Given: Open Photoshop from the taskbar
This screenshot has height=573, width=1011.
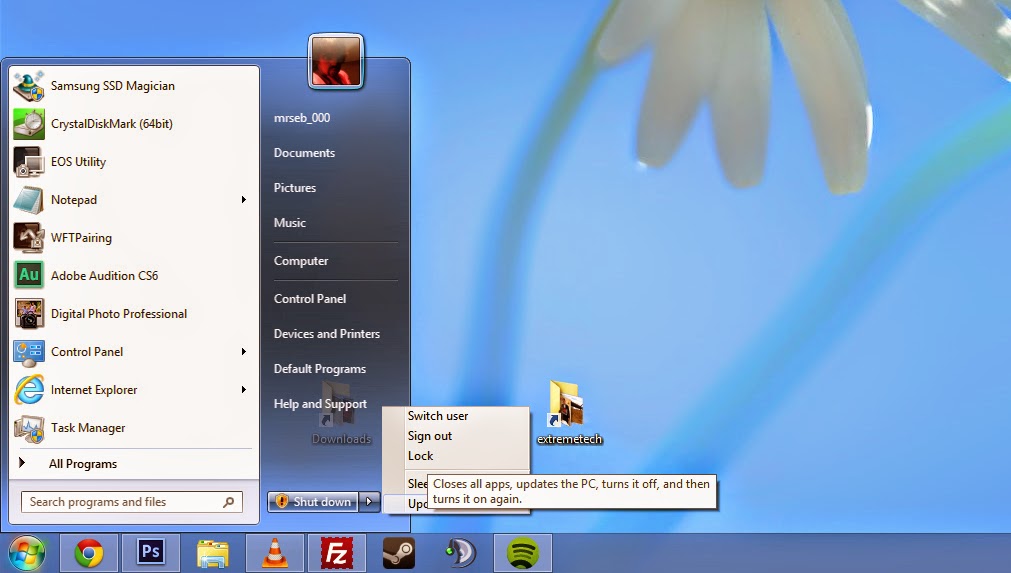Looking at the screenshot, I should coord(151,553).
